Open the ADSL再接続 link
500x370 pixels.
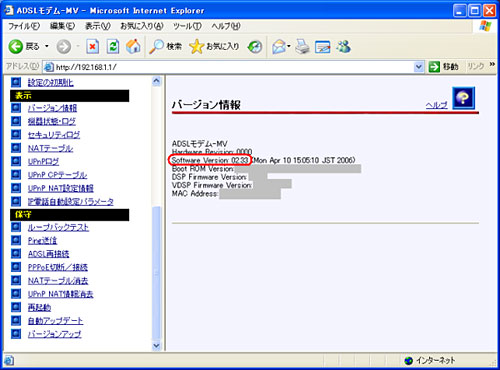49,254
